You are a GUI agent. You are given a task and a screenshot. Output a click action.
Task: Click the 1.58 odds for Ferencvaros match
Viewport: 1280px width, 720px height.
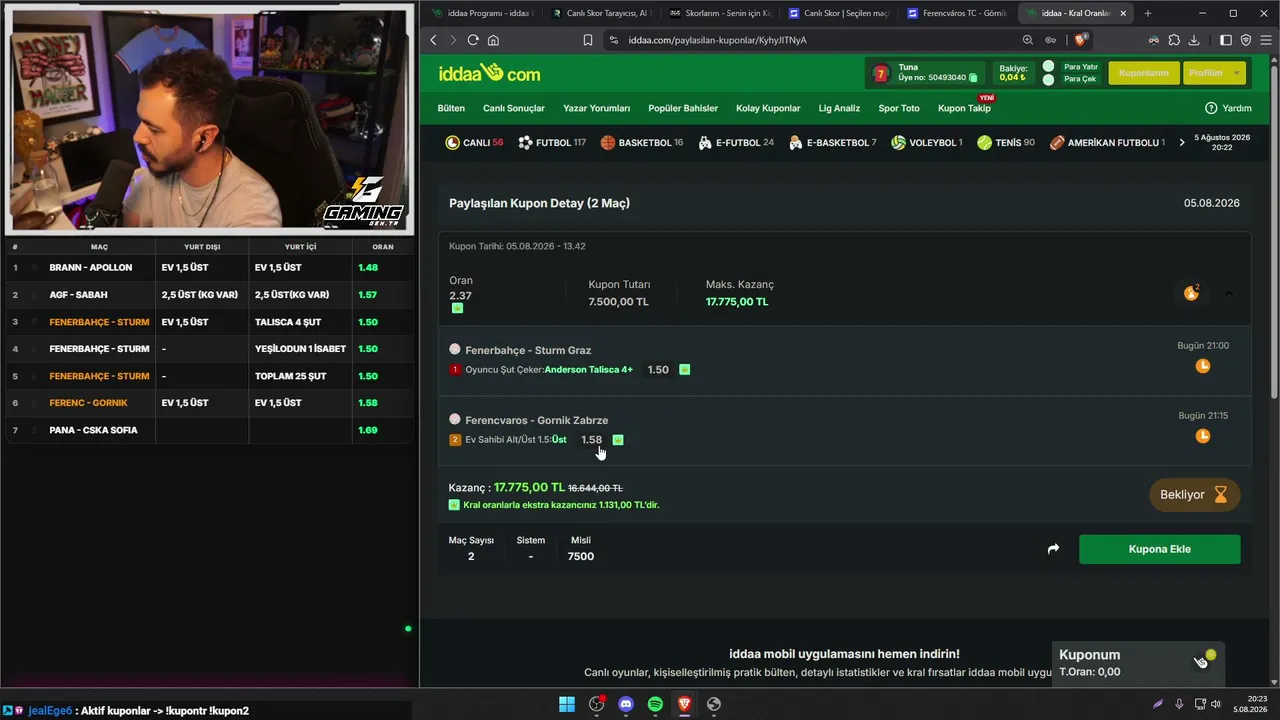click(x=592, y=440)
